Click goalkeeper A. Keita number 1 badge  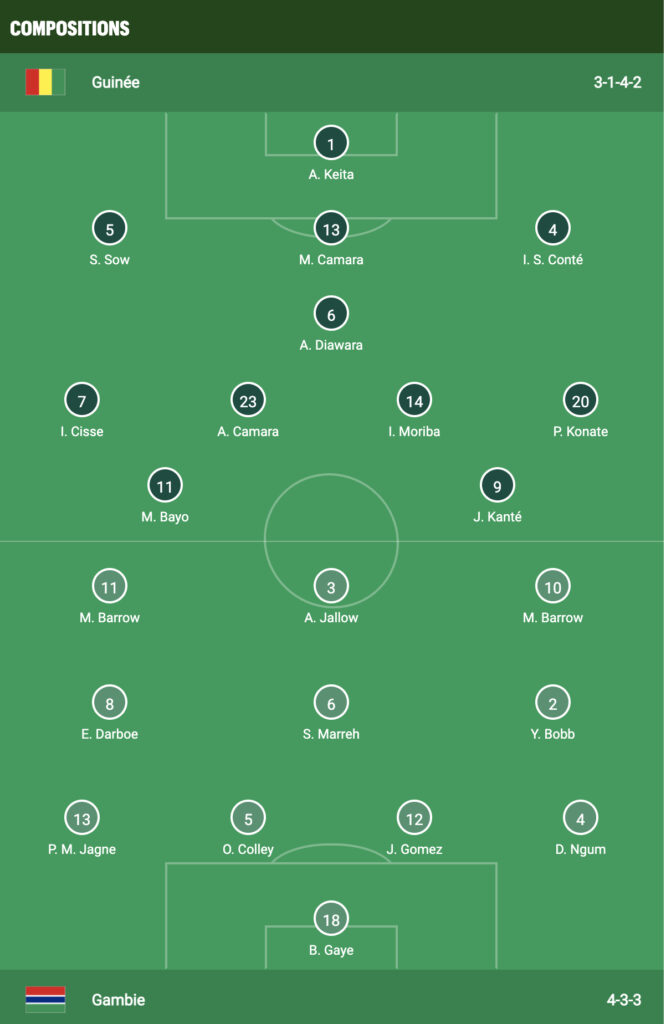click(331, 143)
